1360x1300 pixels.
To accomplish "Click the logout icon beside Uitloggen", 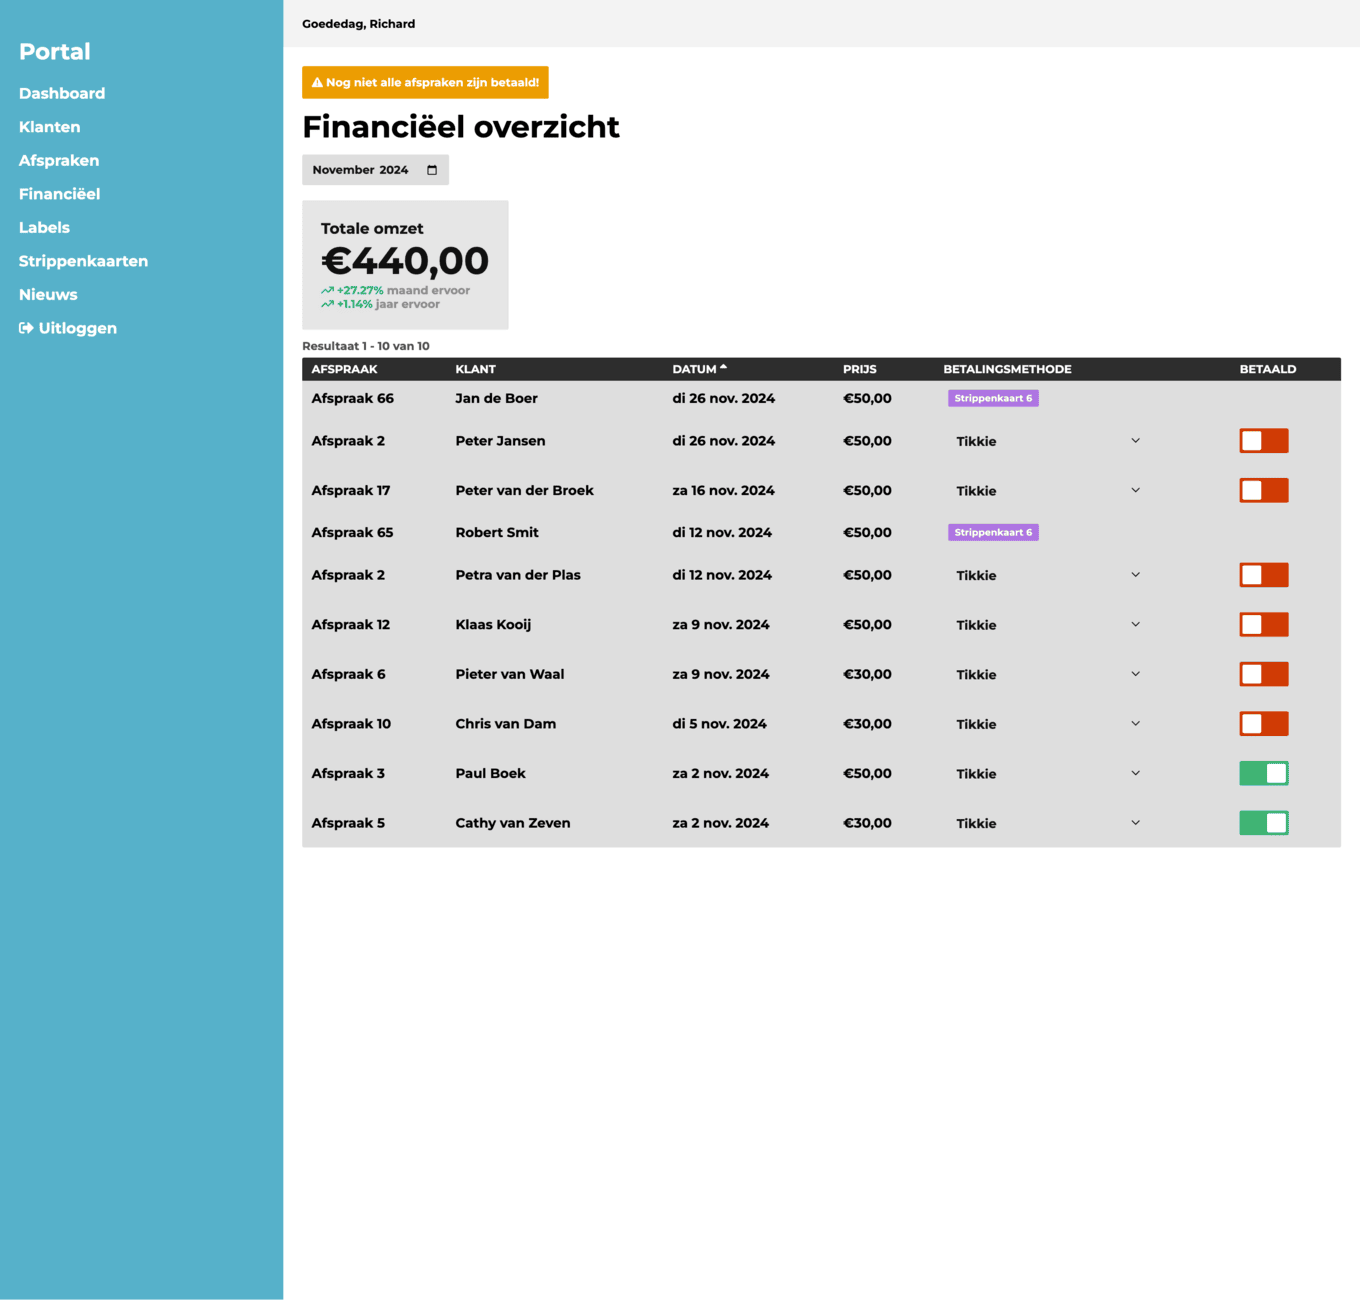I will pyautogui.click(x=26, y=328).
